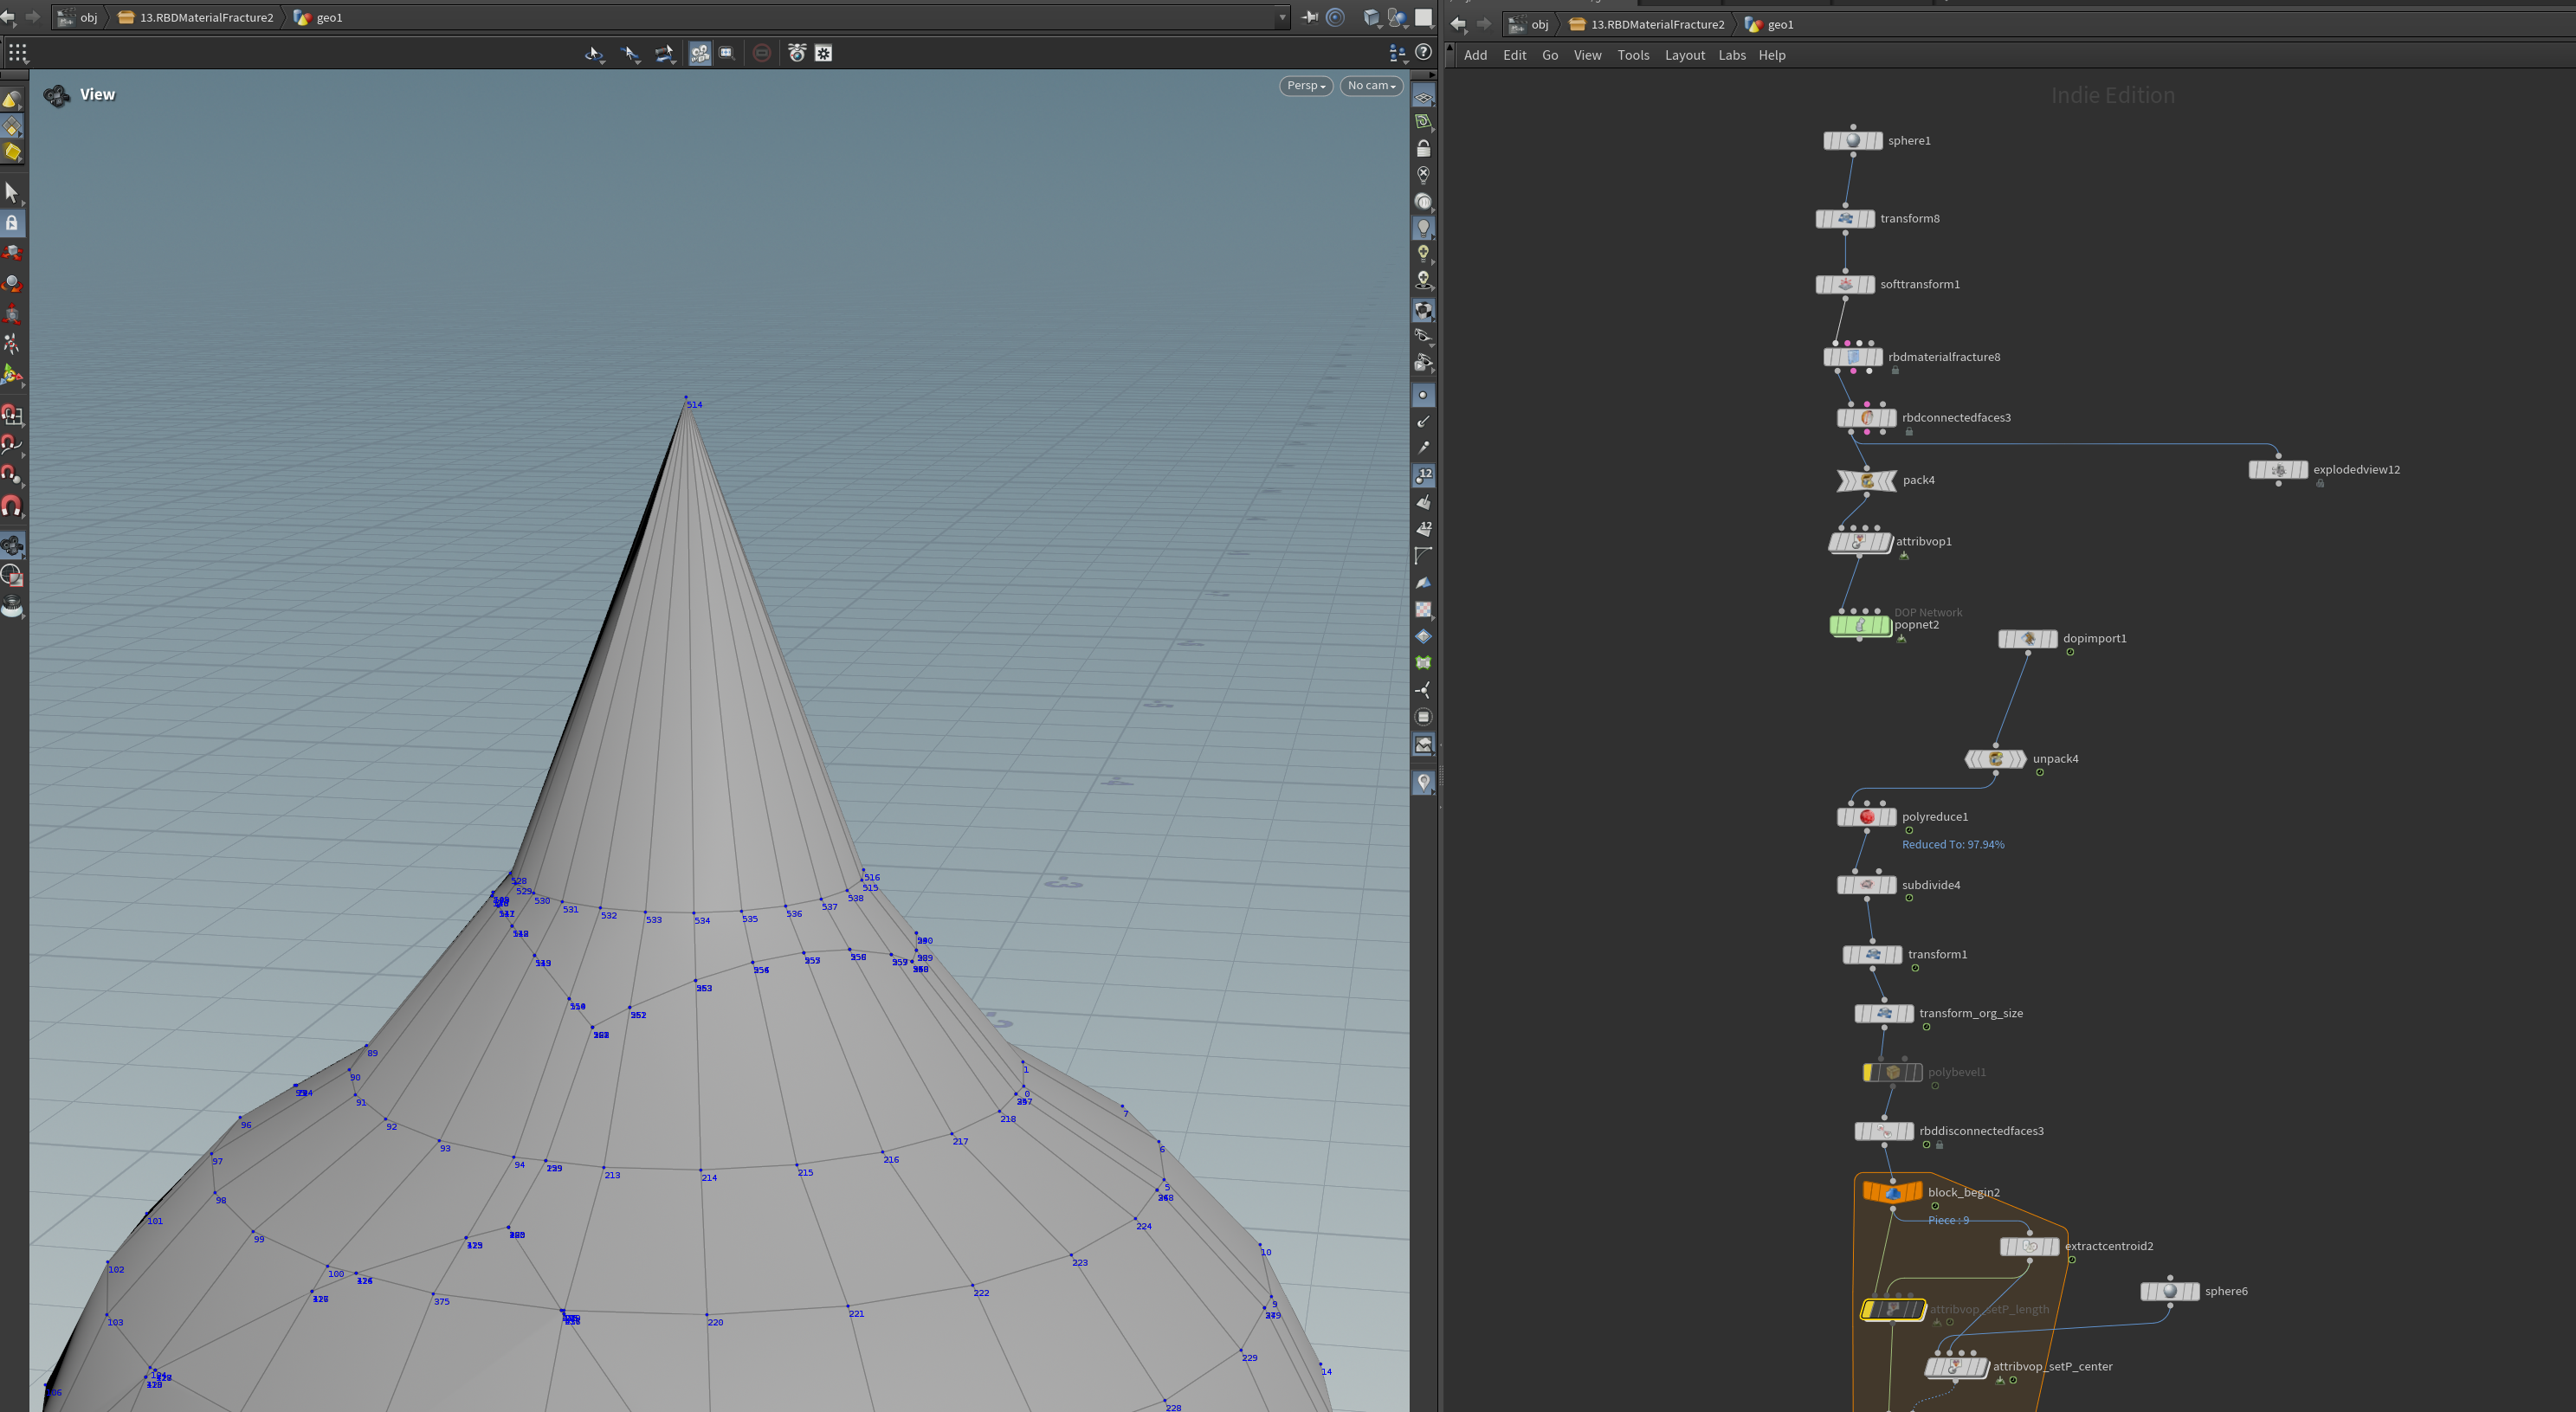The height and width of the screenshot is (1412, 2576).
Task: Toggle display points in viewport sidebar
Action: point(1423,395)
